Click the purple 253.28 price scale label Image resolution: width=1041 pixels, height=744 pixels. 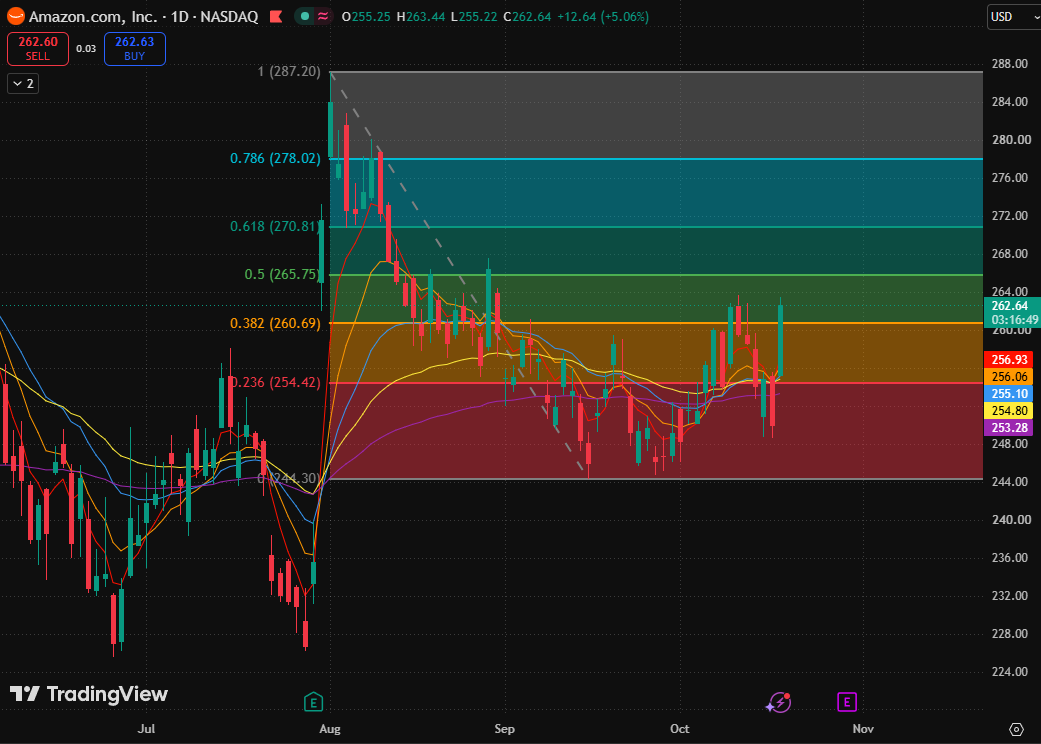(x=1008, y=427)
